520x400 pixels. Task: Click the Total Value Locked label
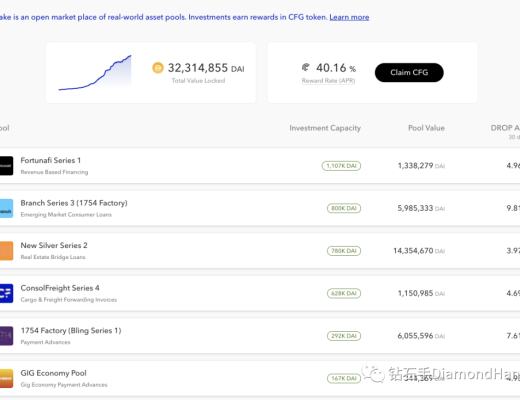[198, 81]
